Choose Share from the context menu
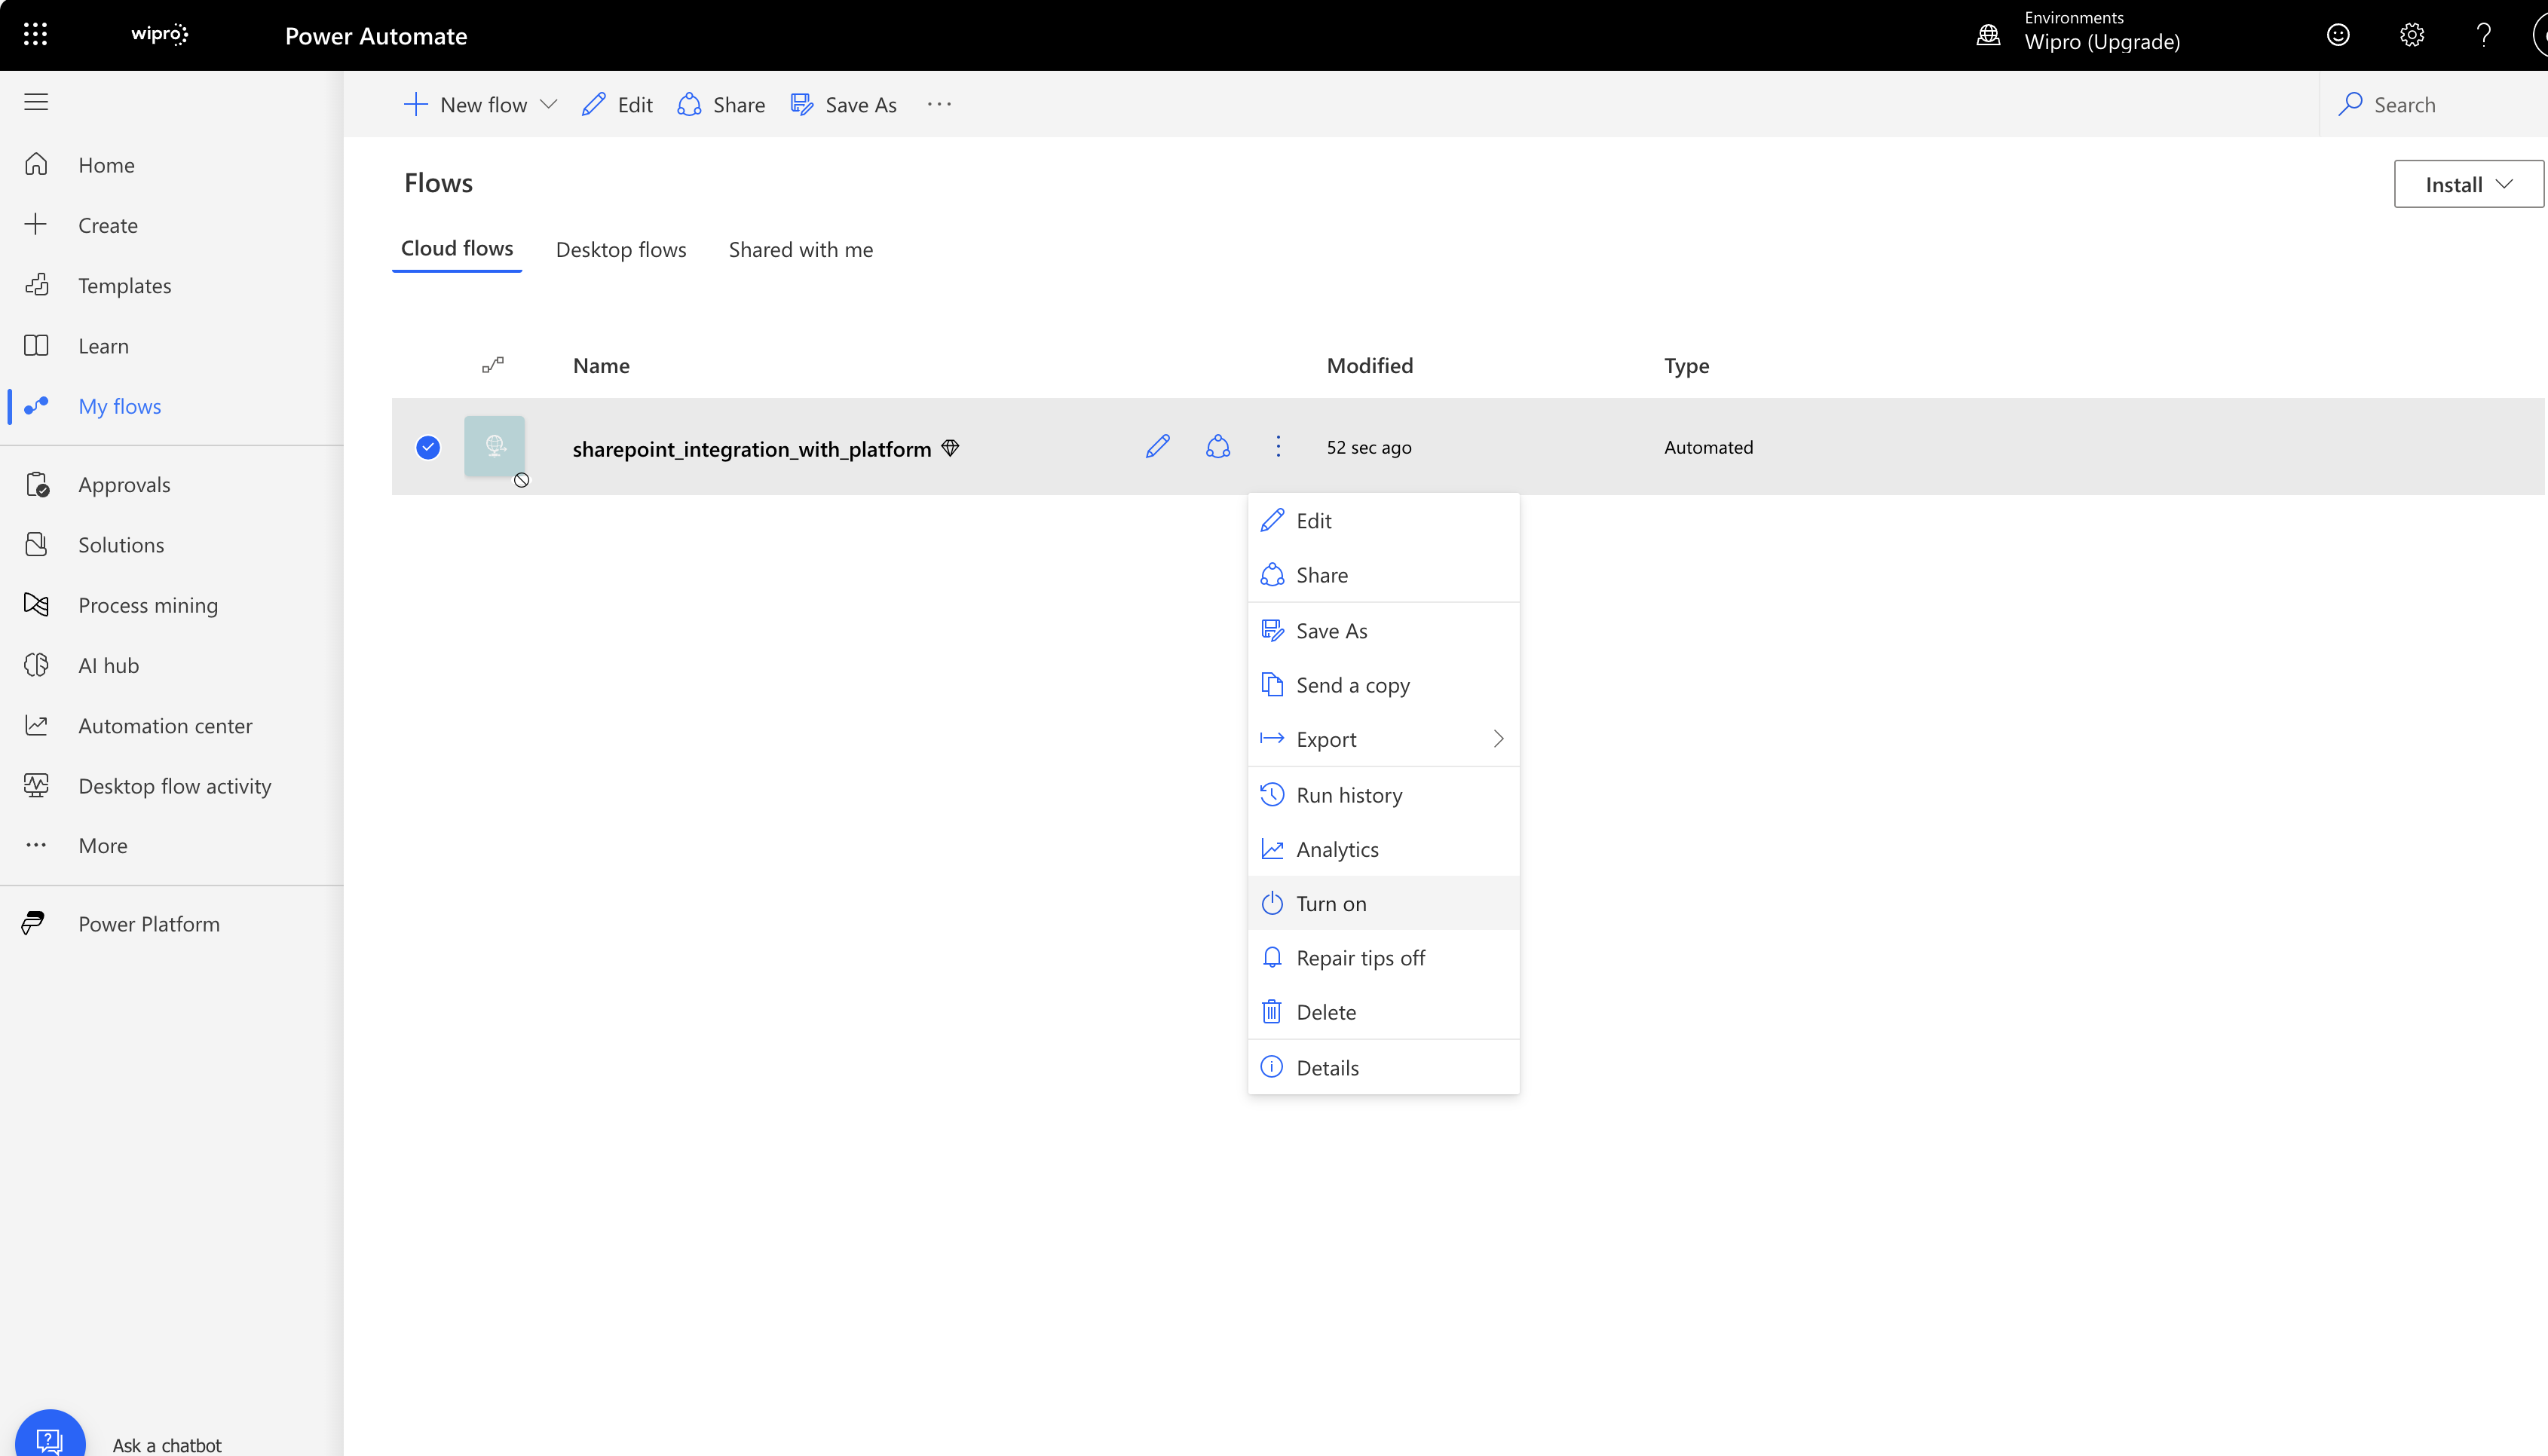 tap(1384, 575)
